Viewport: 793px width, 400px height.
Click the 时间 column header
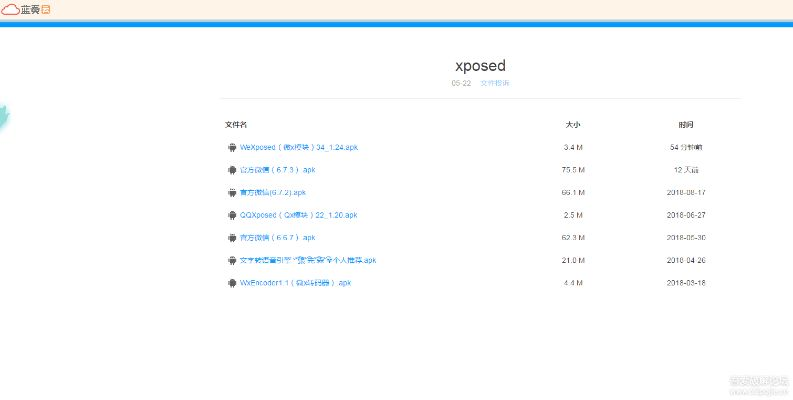pyautogui.click(x=686, y=125)
